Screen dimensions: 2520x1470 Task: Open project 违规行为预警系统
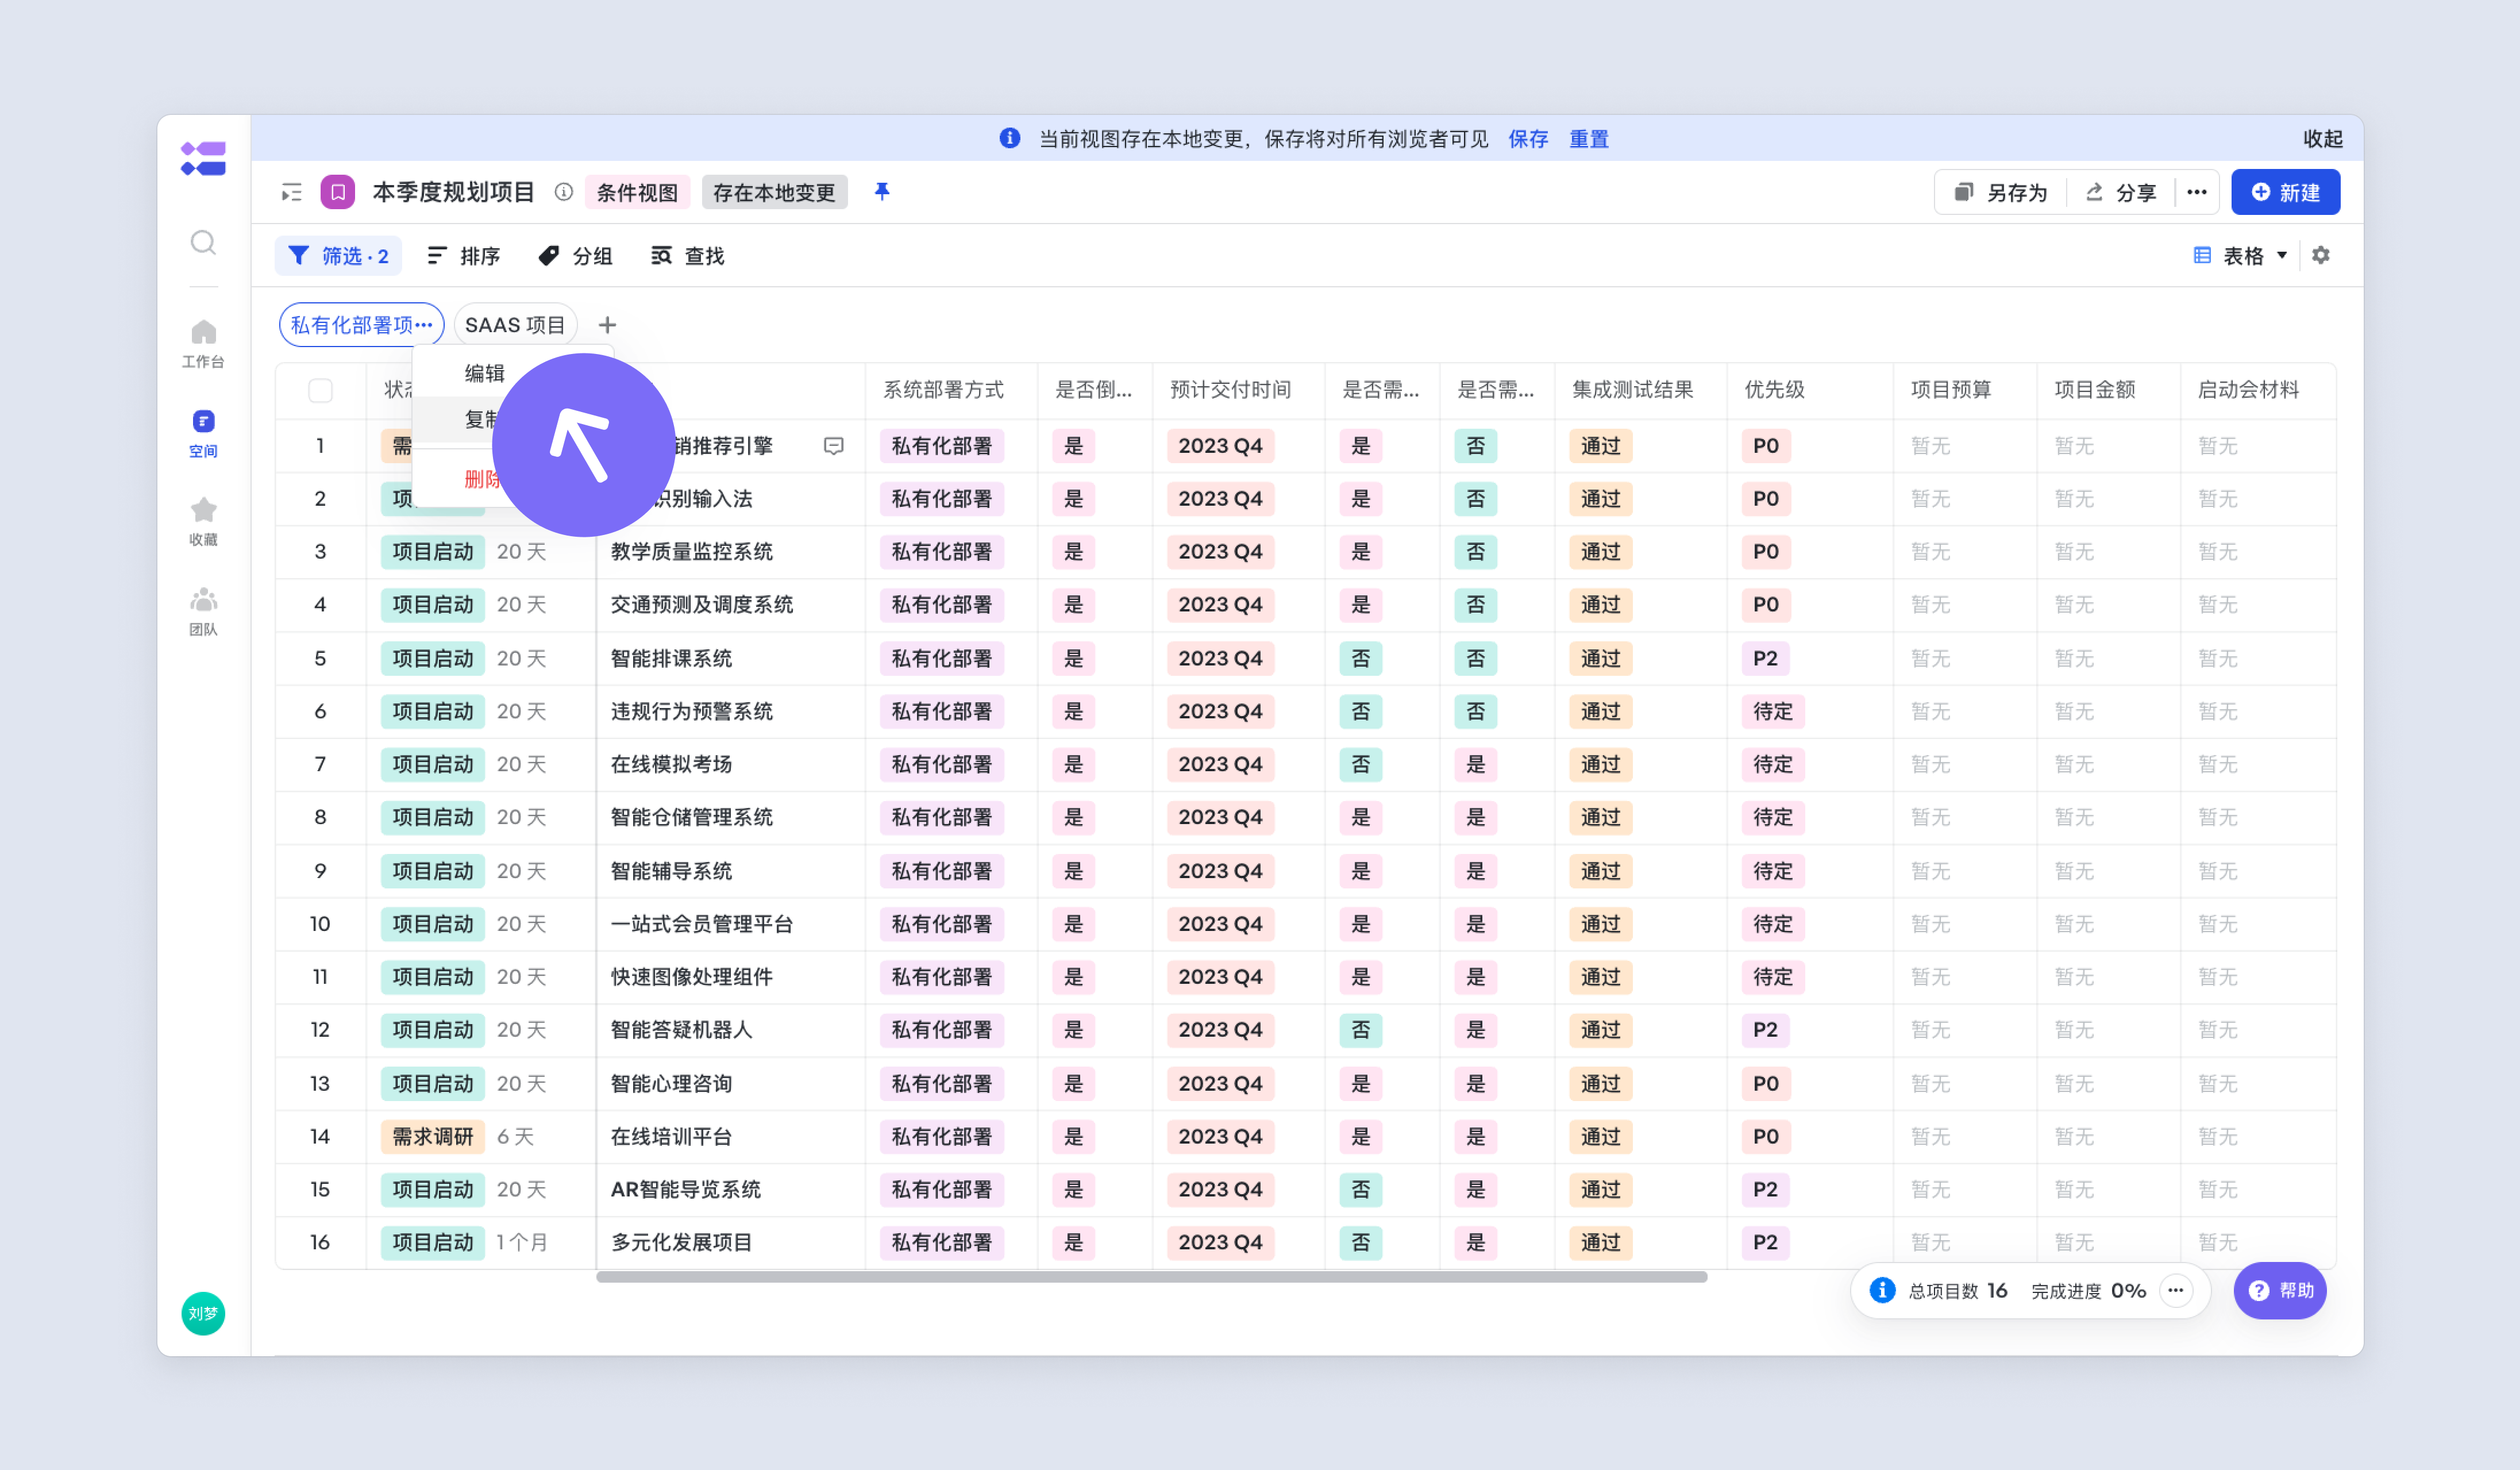691,712
